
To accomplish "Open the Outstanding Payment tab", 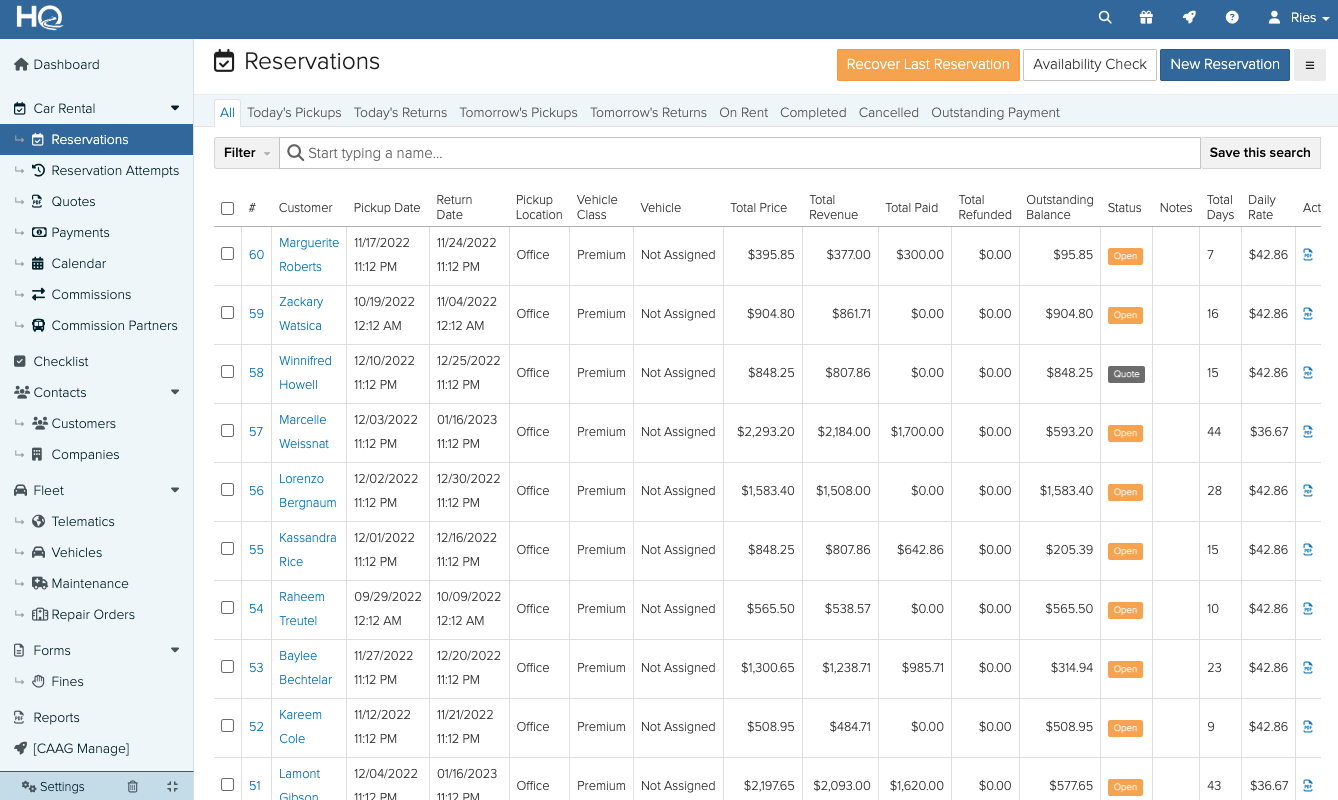I will click(995, 113).
